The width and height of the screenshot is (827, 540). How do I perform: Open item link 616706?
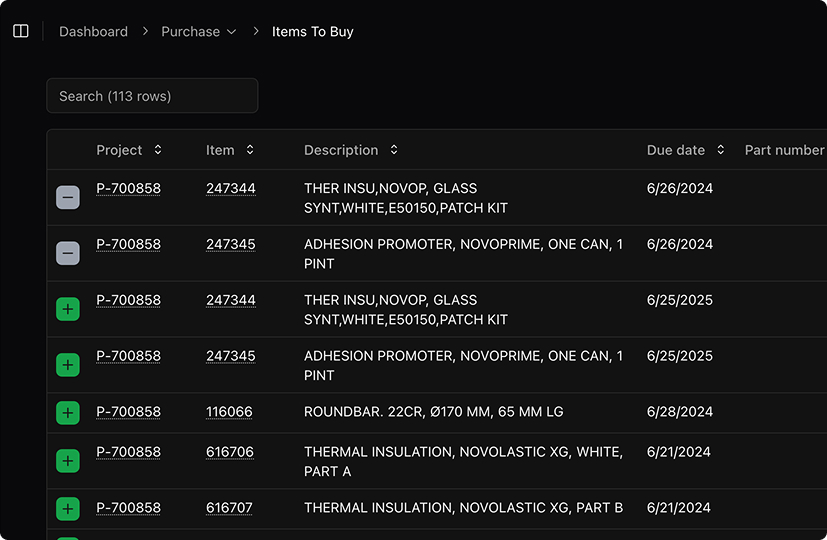229,452
